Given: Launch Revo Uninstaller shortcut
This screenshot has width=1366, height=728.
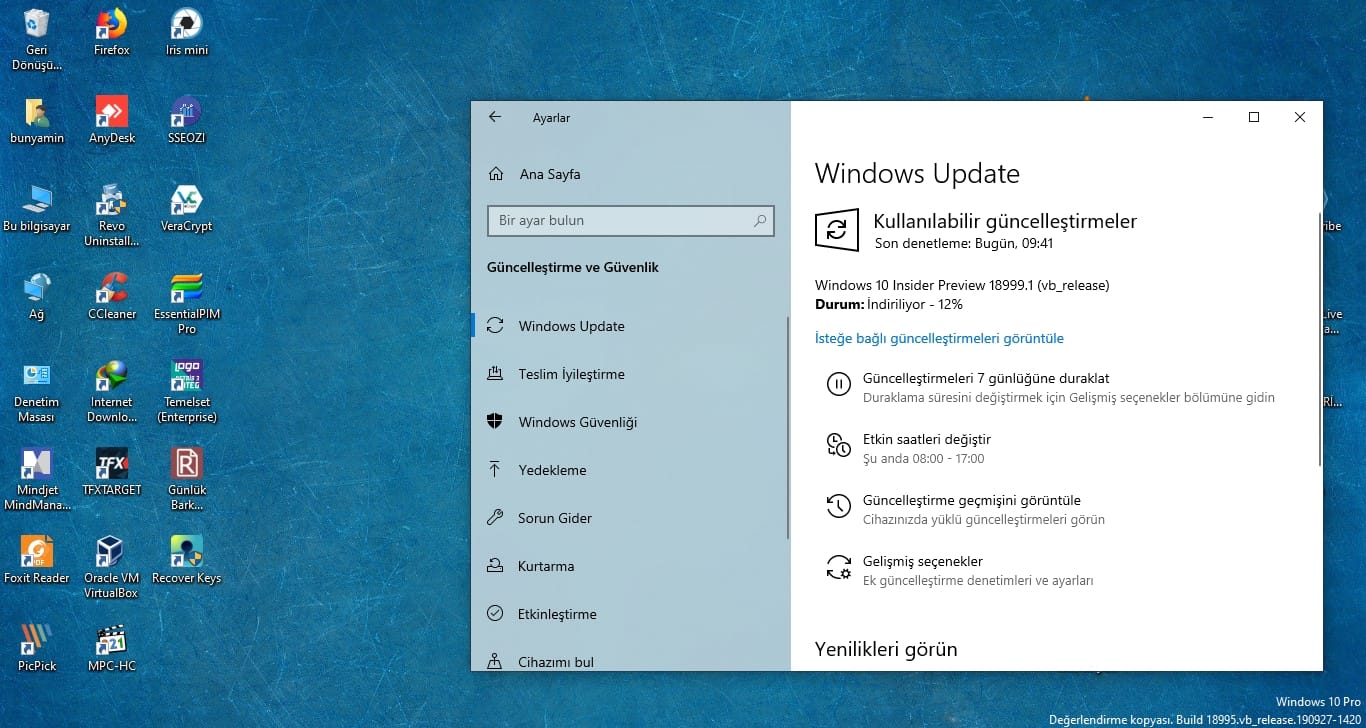Looking at the screenshot, I should click(112, 216).
